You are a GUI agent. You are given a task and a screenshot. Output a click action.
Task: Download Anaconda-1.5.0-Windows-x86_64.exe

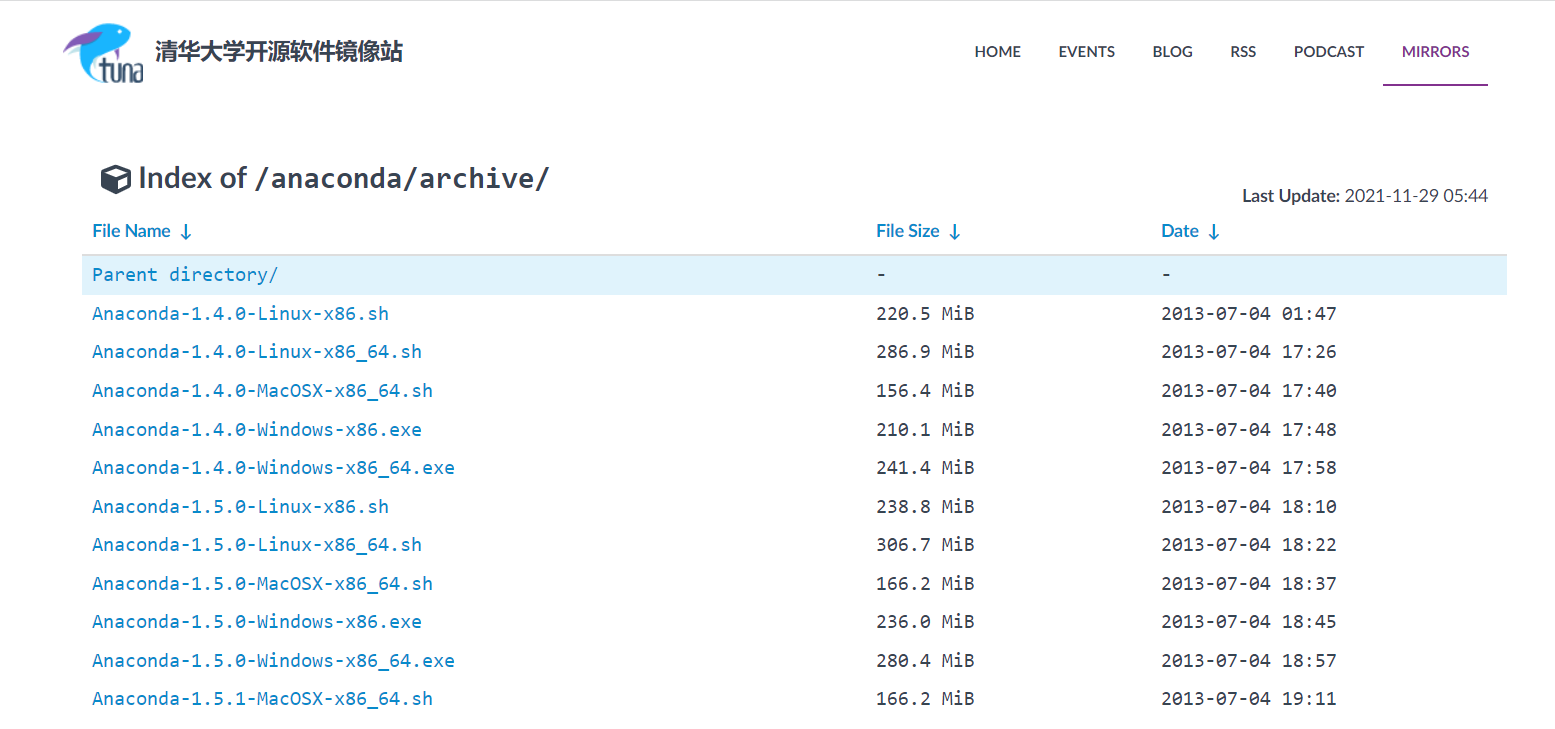[x=273, y=660]
